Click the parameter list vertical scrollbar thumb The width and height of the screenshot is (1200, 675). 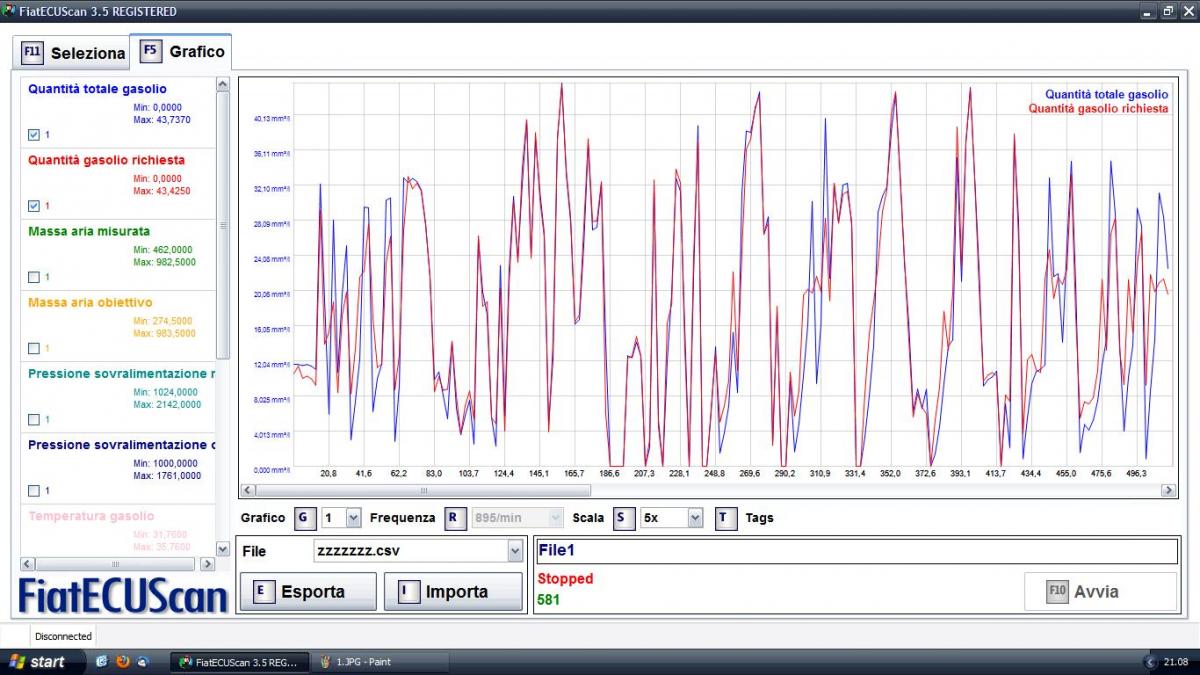coord(223,225)
